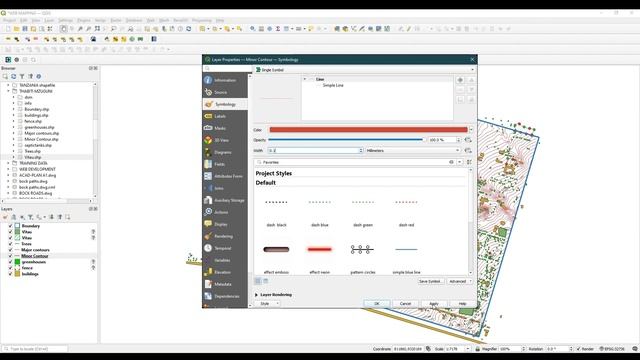The height and width of the screenshot is (360, 640).
Task: Click the Width input field
Action: point(315,151)
